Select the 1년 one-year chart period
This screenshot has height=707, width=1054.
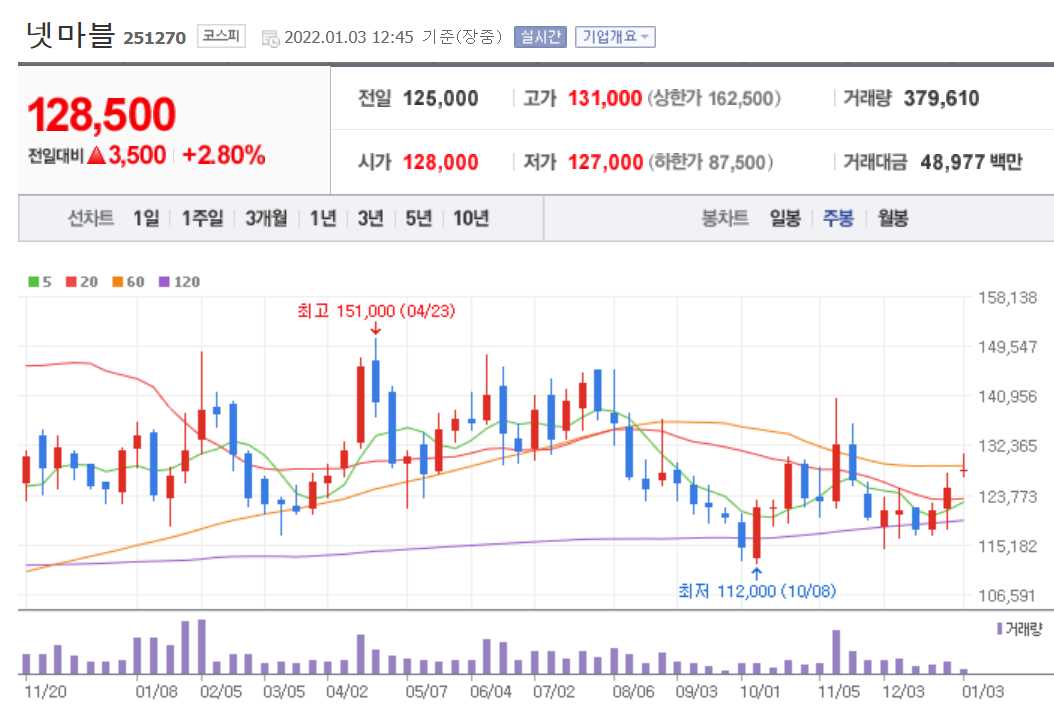click(322, 218)
